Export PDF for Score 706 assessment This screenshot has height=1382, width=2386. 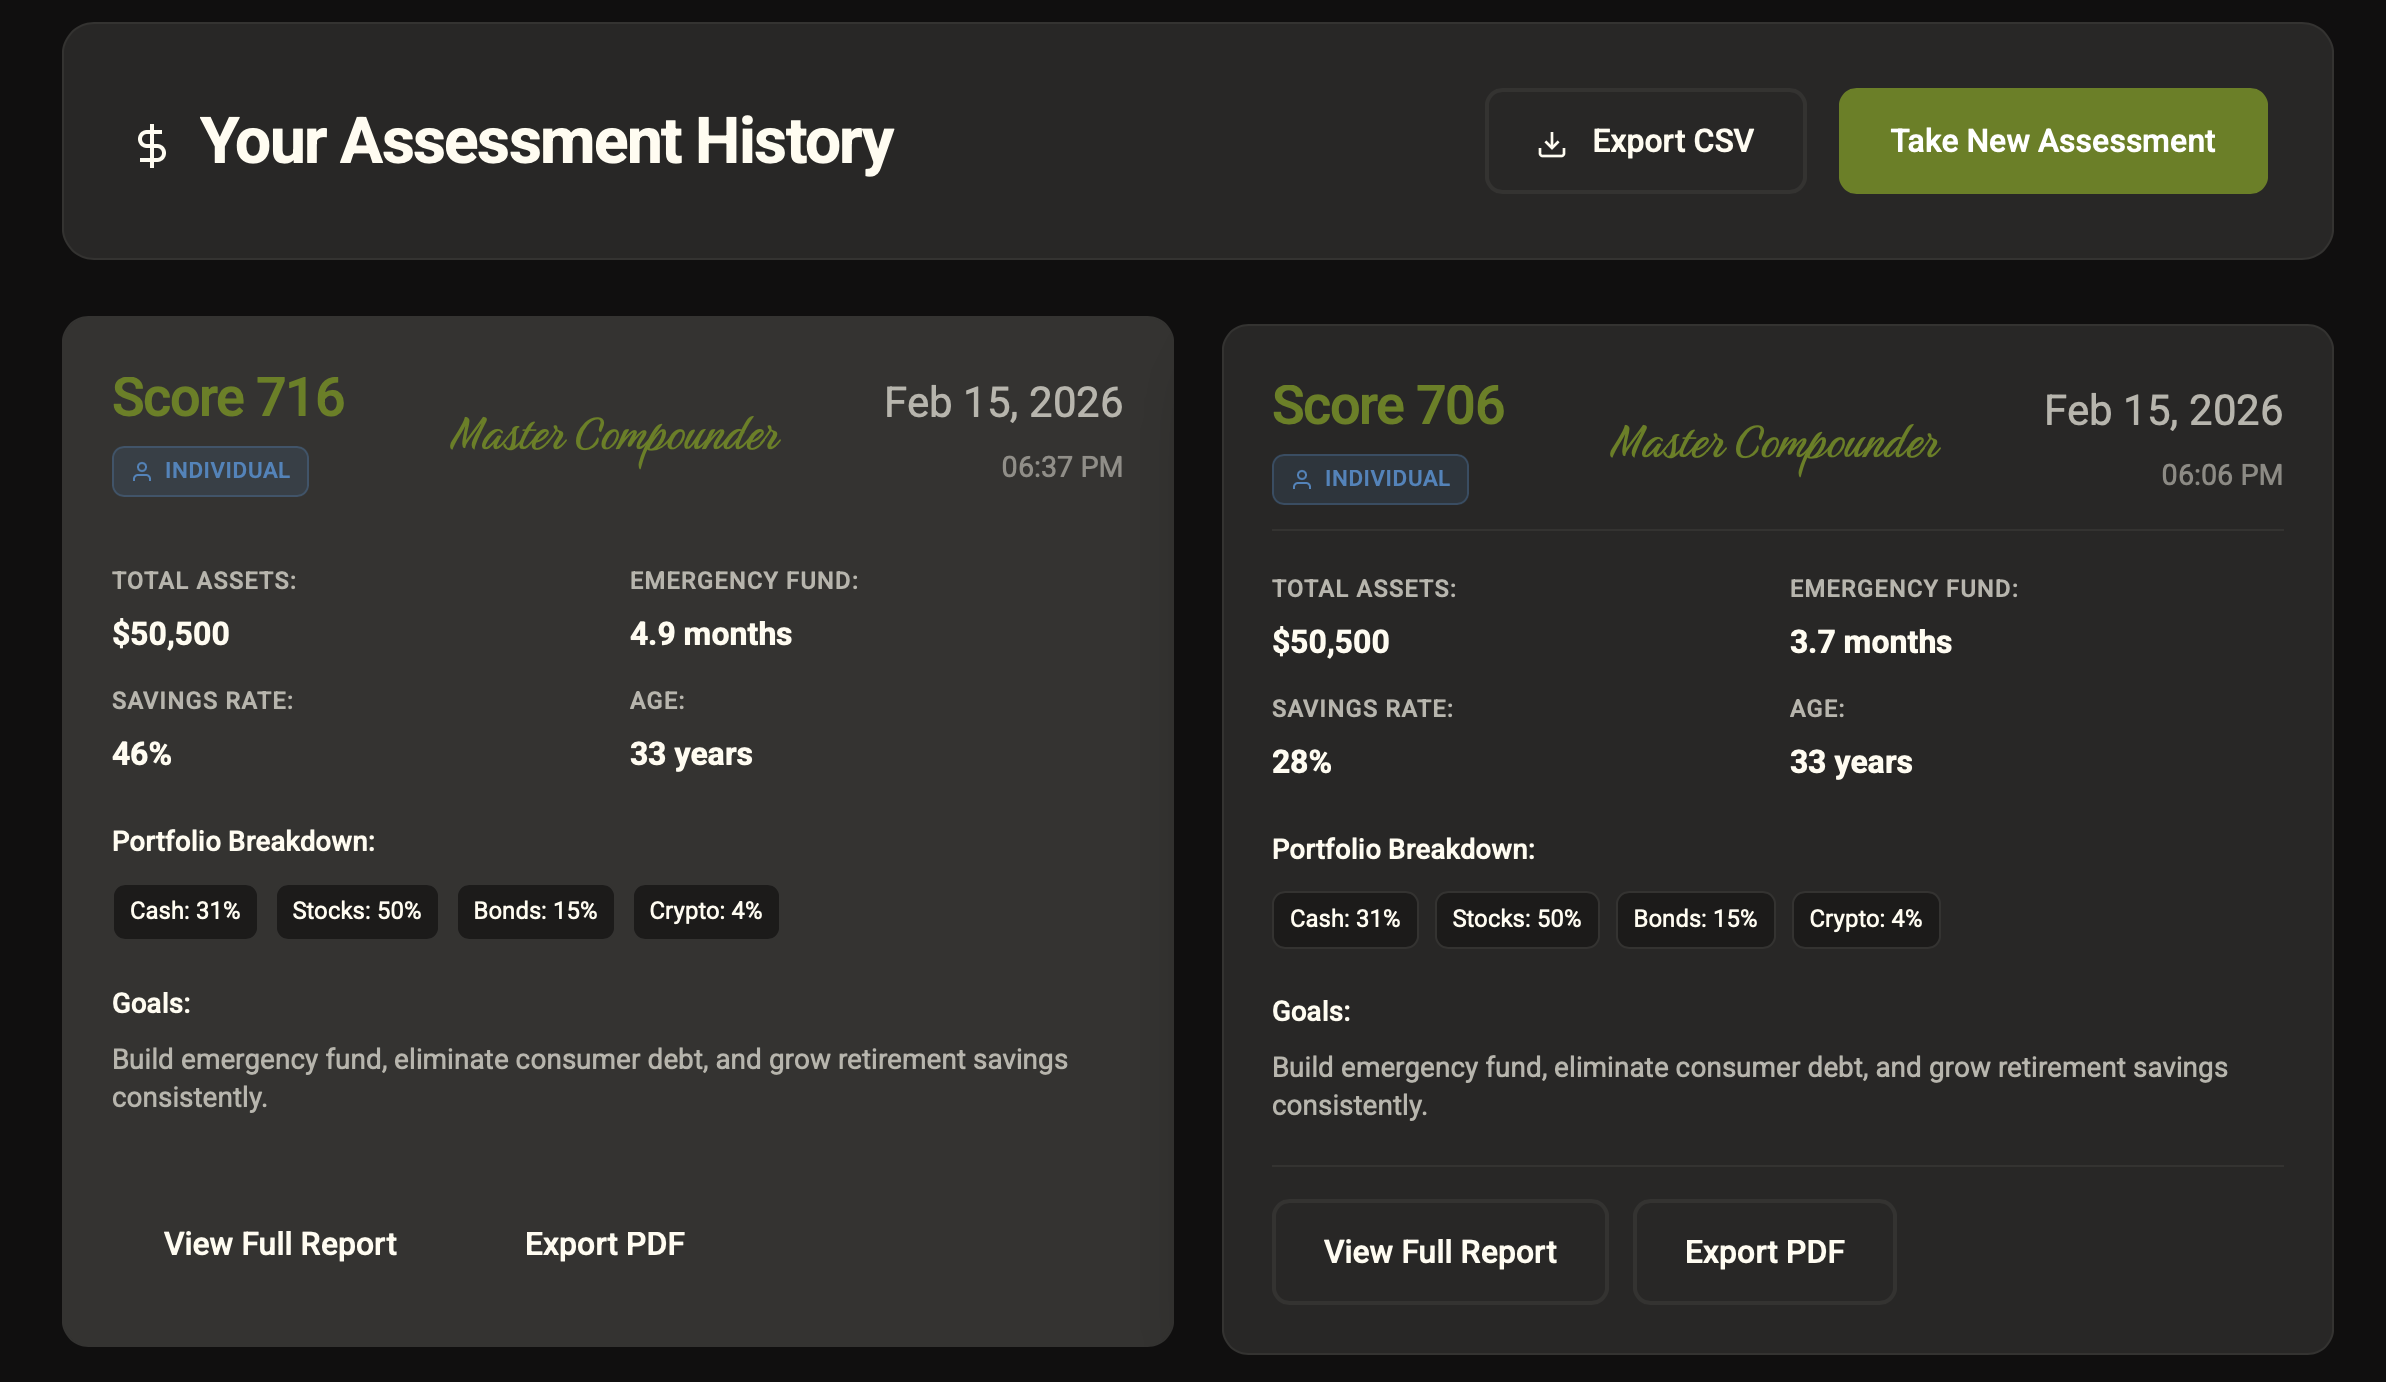pyautogui.click(x=1764, y=1252)
